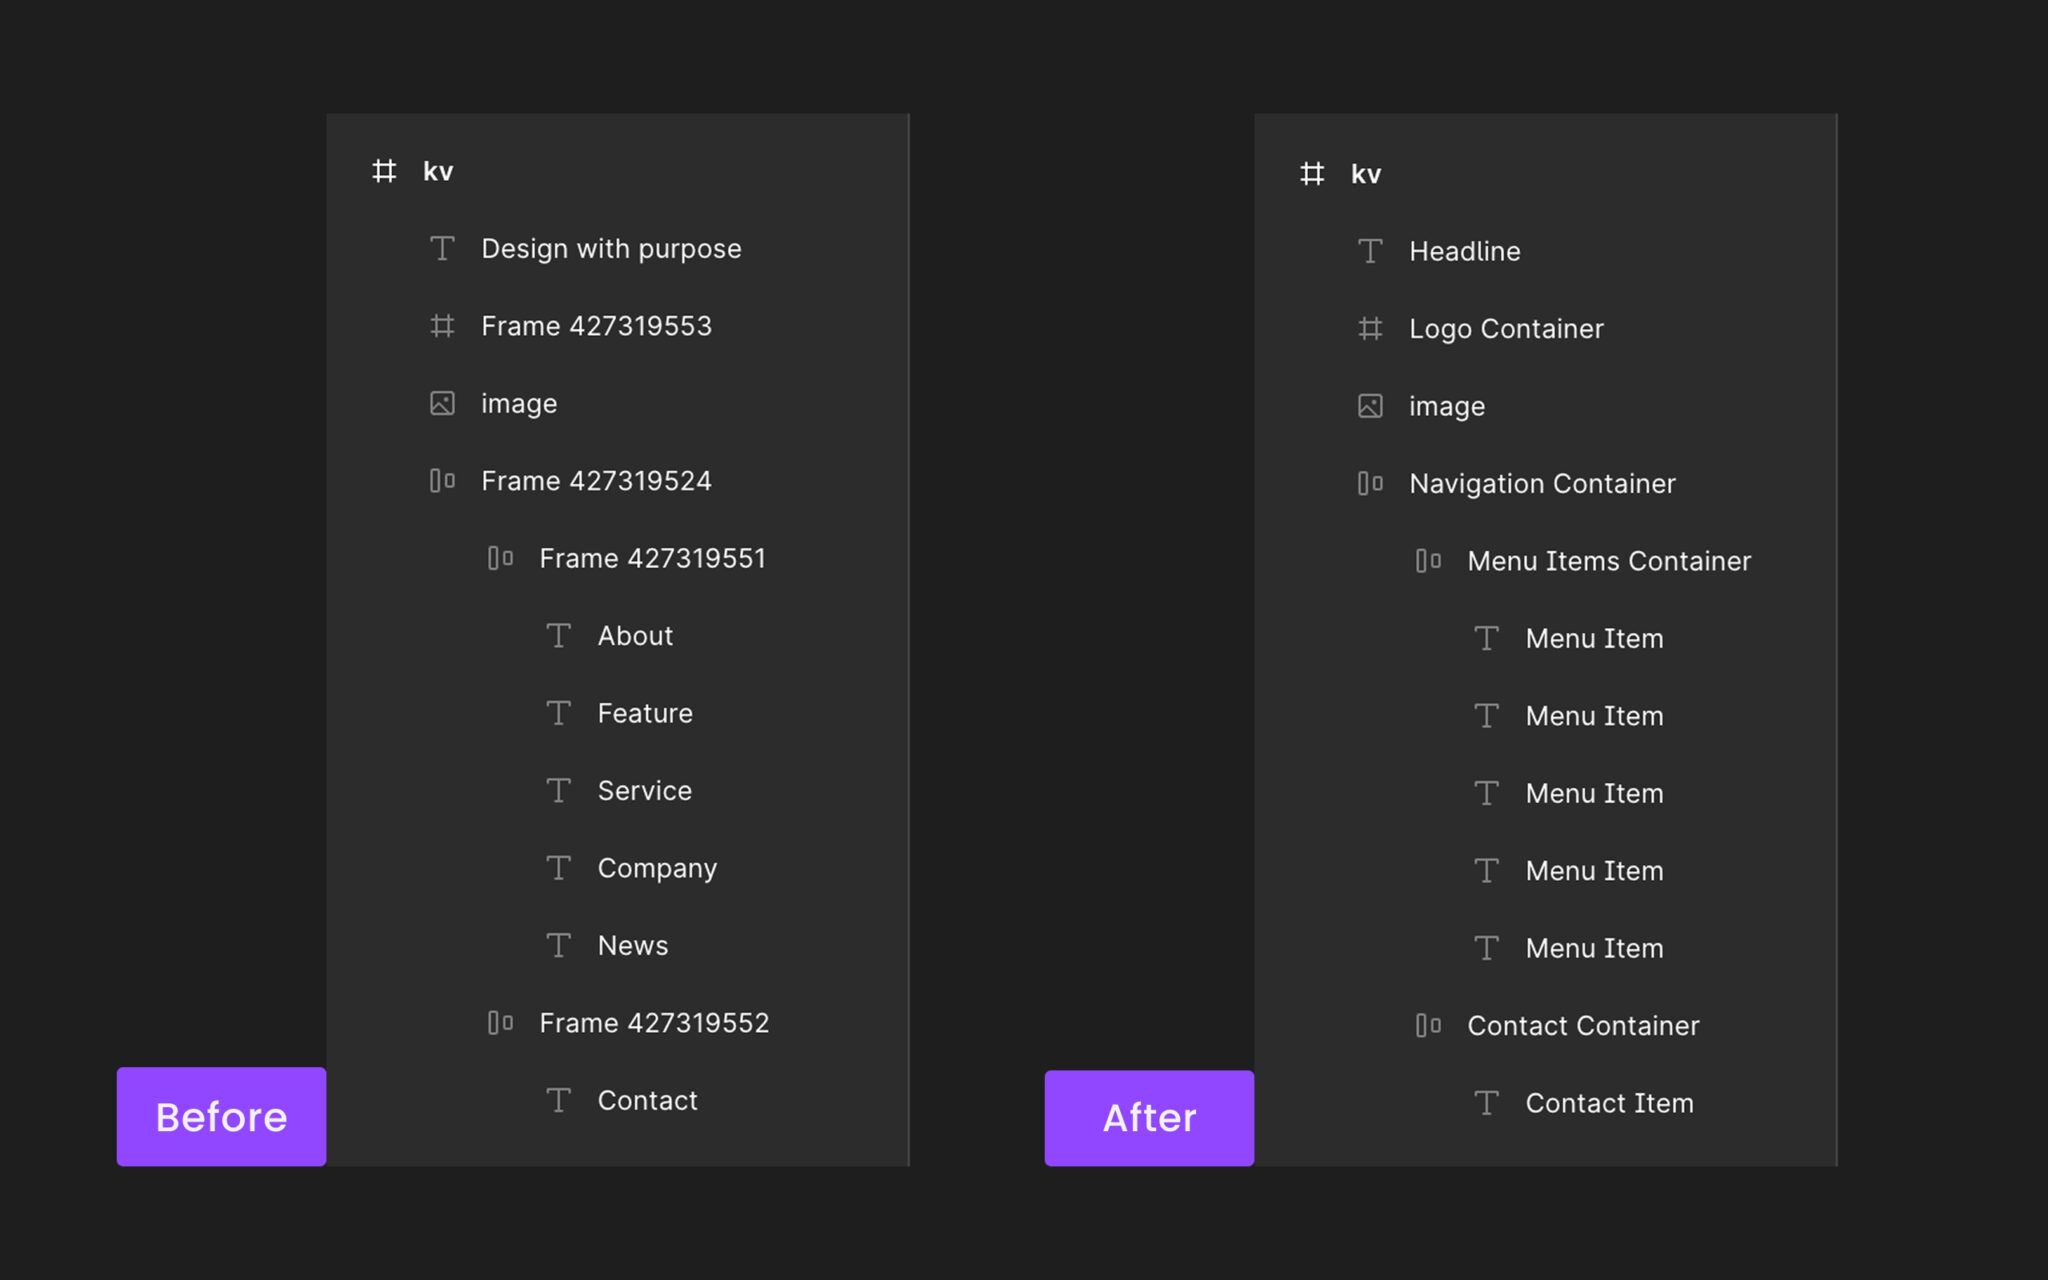Screen dimensions: 2048x1280
Task: Click auto-layout icon beside Frame 427319524
Action: (x=442, y=481)
